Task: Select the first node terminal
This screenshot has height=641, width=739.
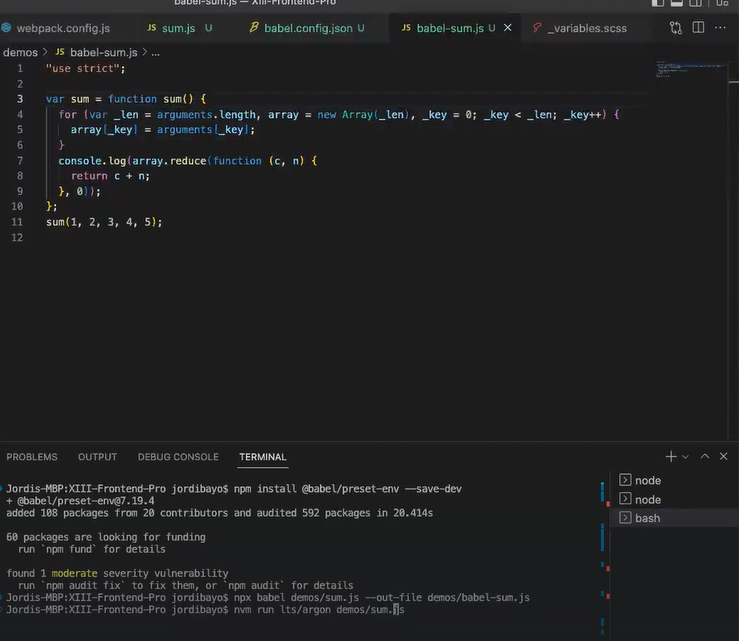Action: 674,480
